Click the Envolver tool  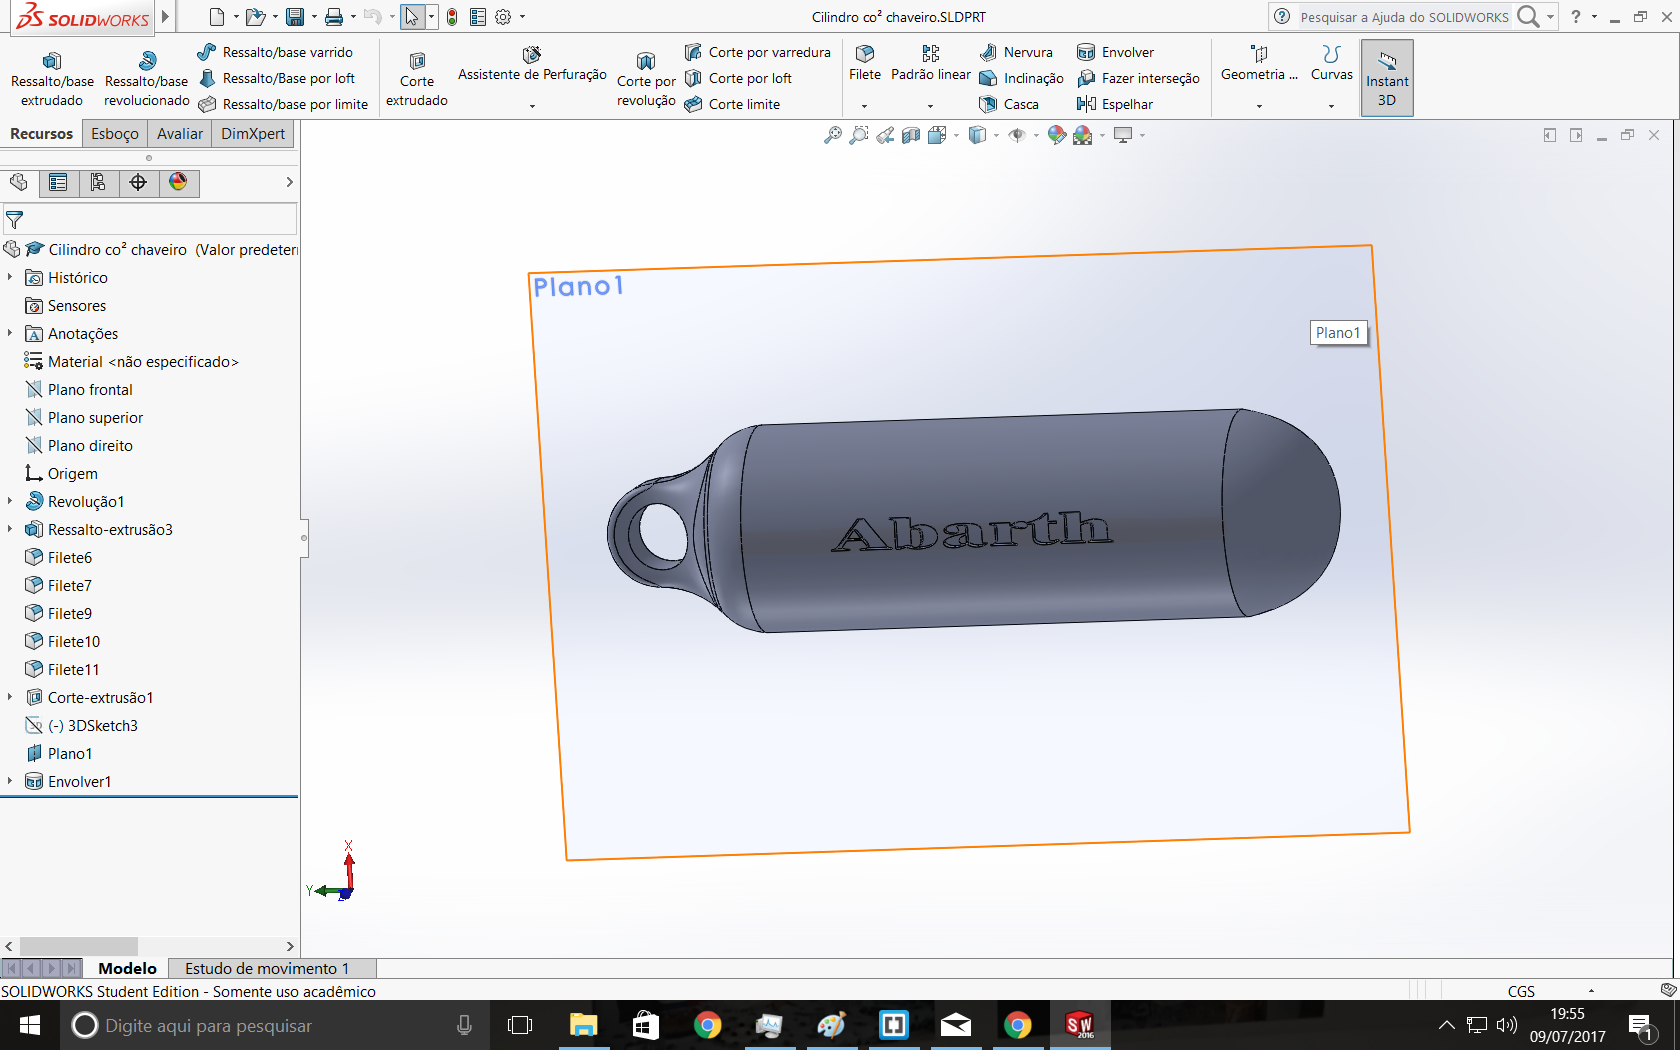[x=1115, y=52]
